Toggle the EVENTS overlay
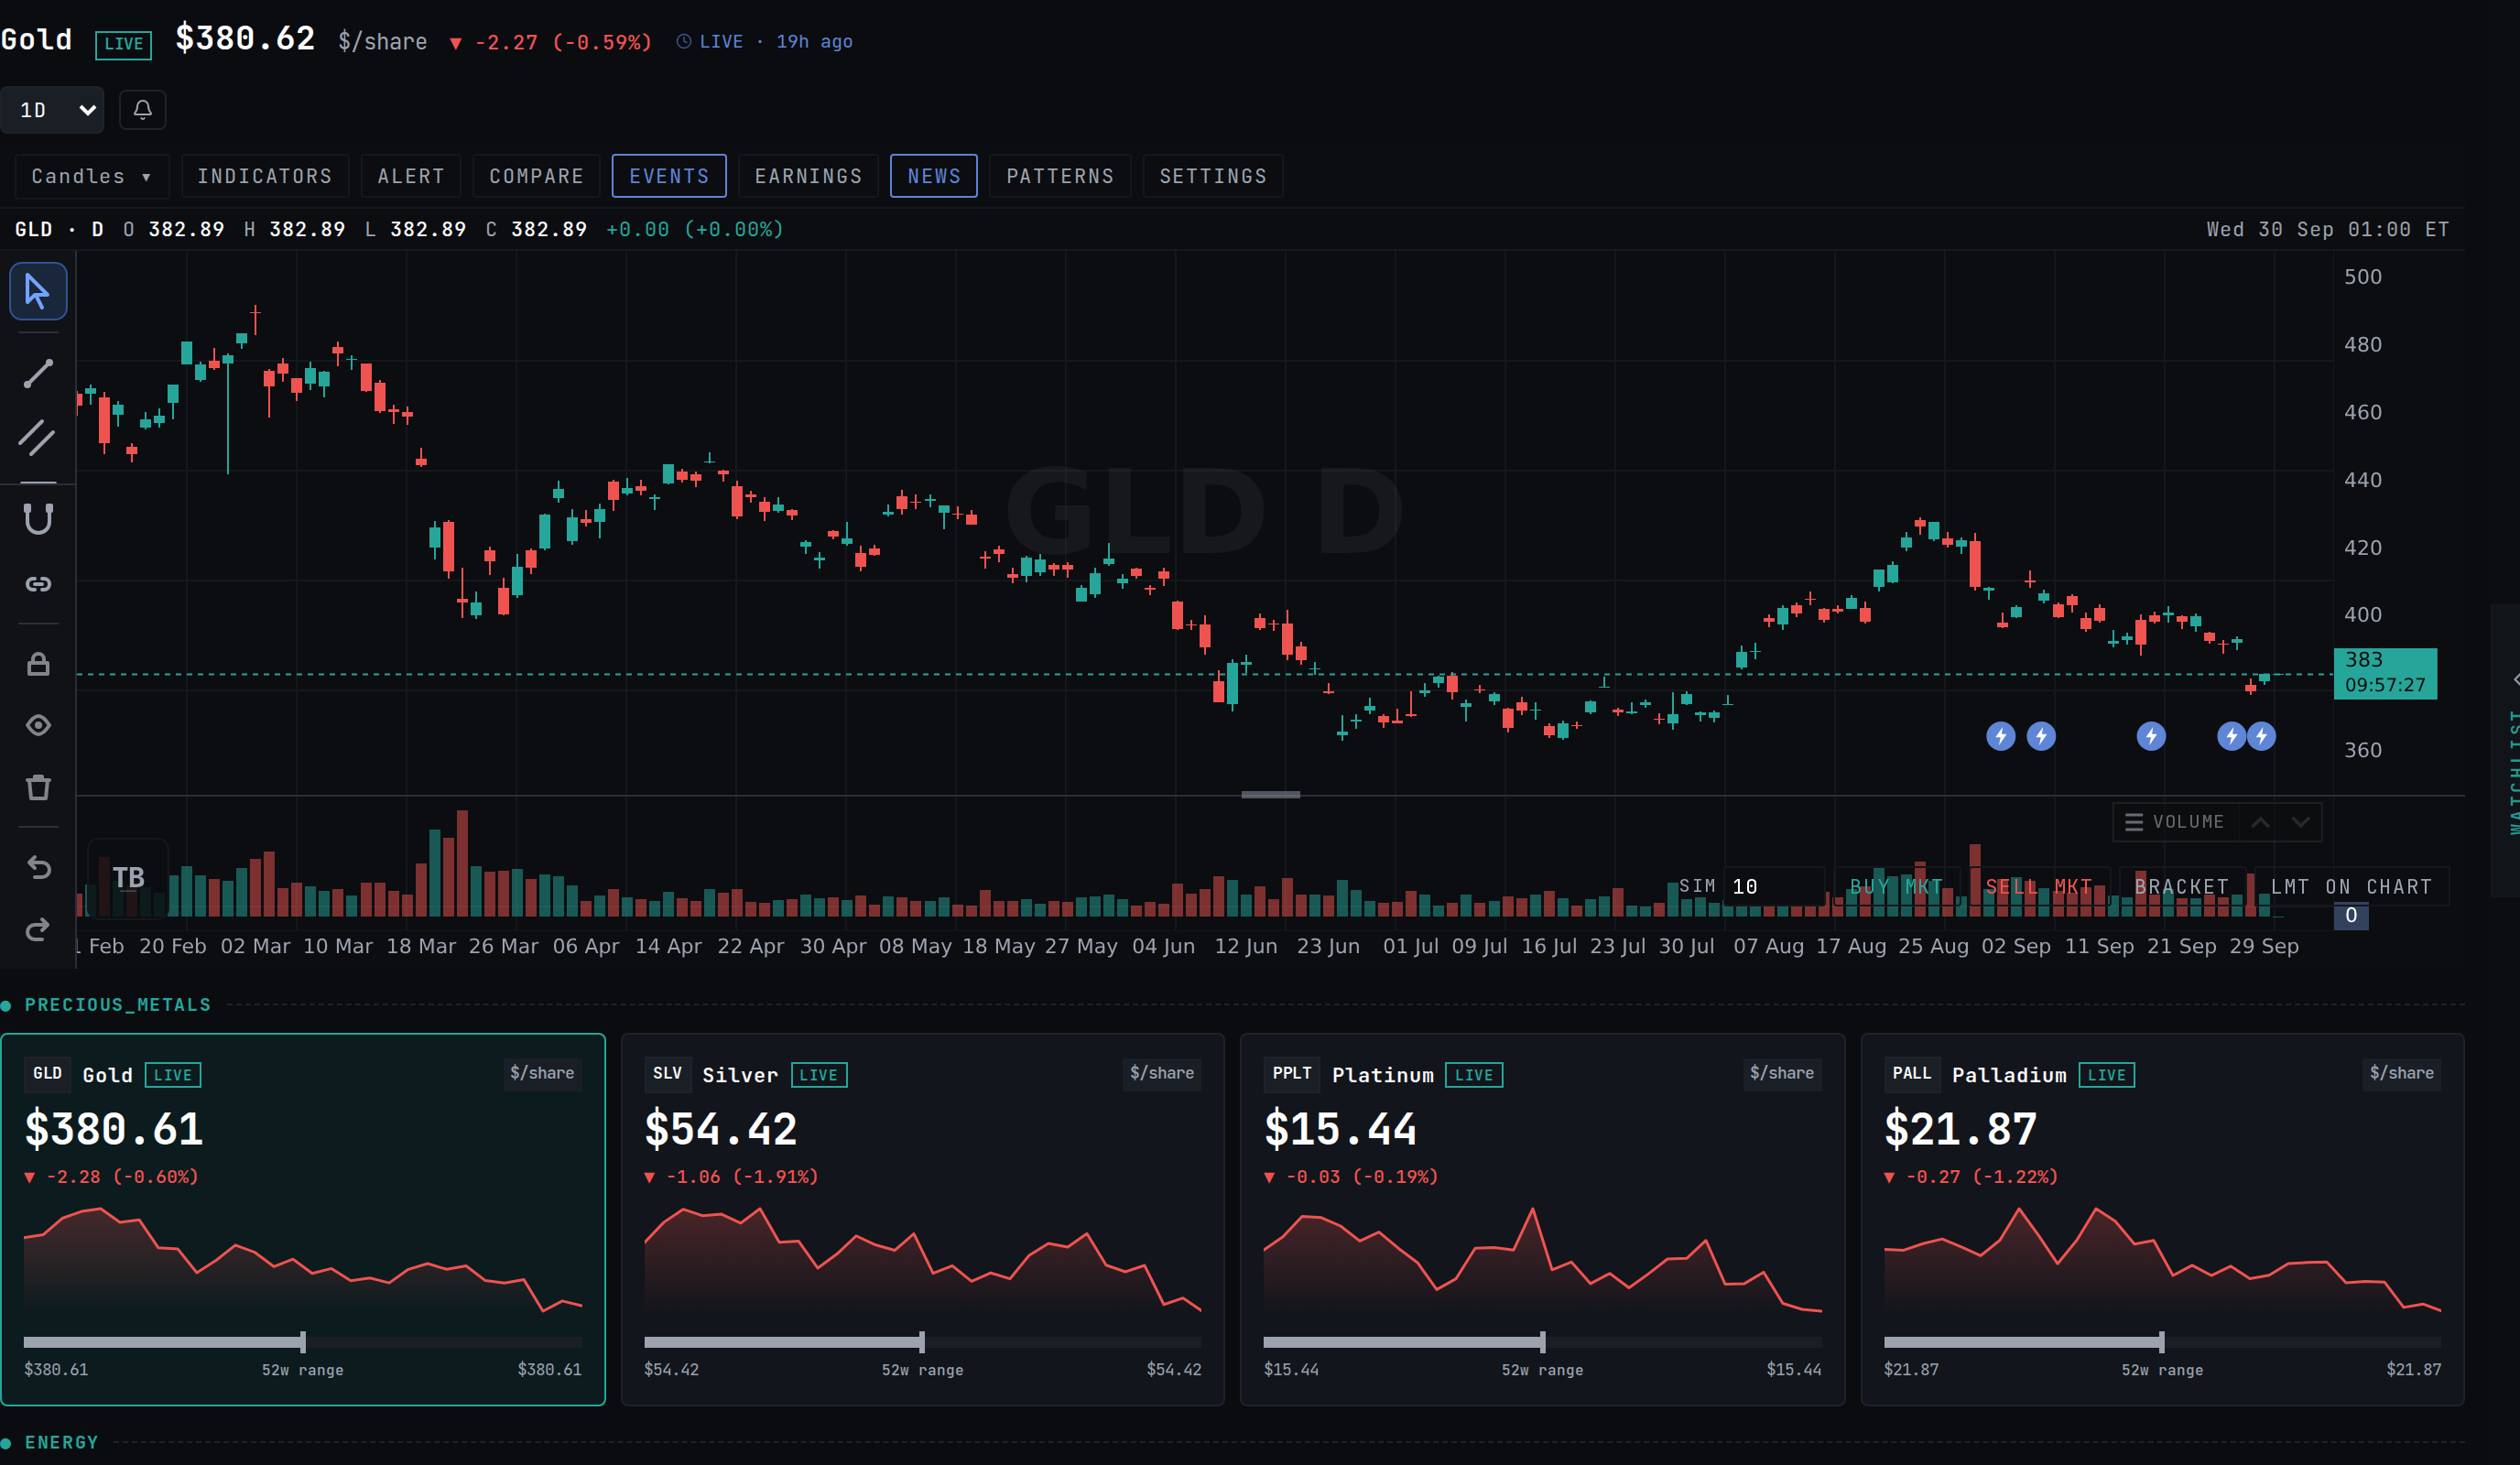The width and height of the screenshot is (2520, 1465). (x=669, y=176)
